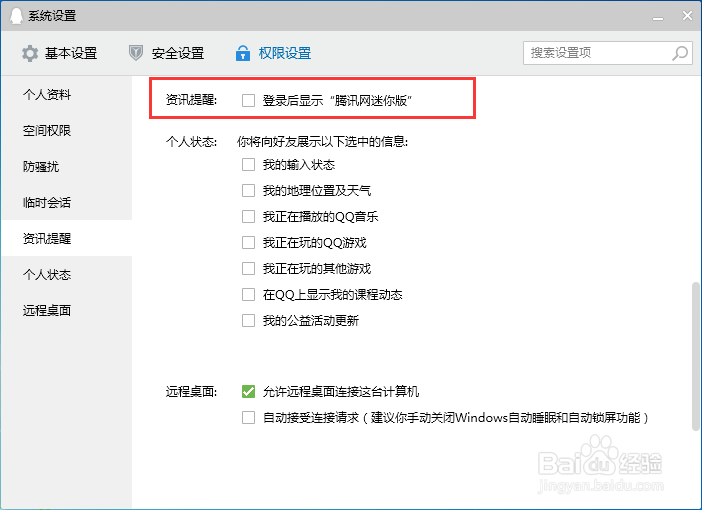Select the 权限设置 tab
Viewport: 702px width, 510px height.
(x=274, y=53)
